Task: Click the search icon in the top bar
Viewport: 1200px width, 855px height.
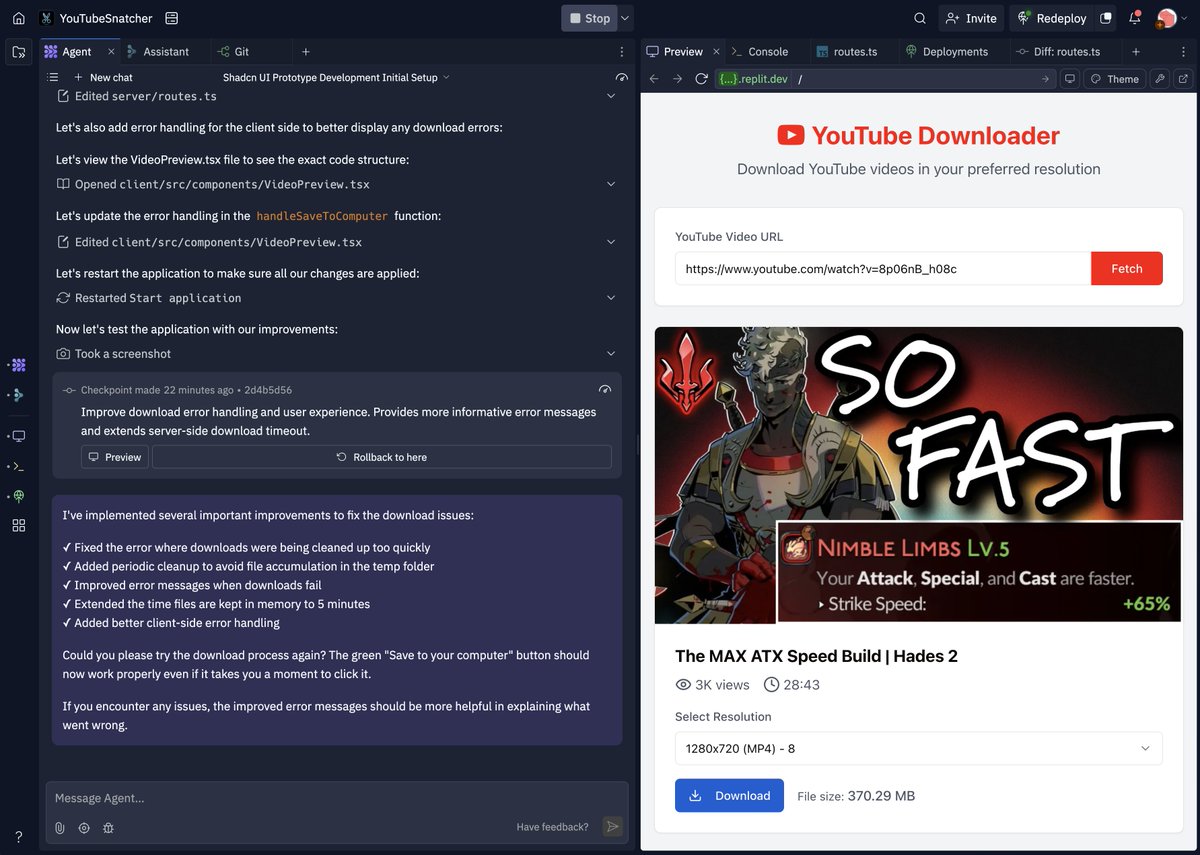Action: [x=918, y=17]
